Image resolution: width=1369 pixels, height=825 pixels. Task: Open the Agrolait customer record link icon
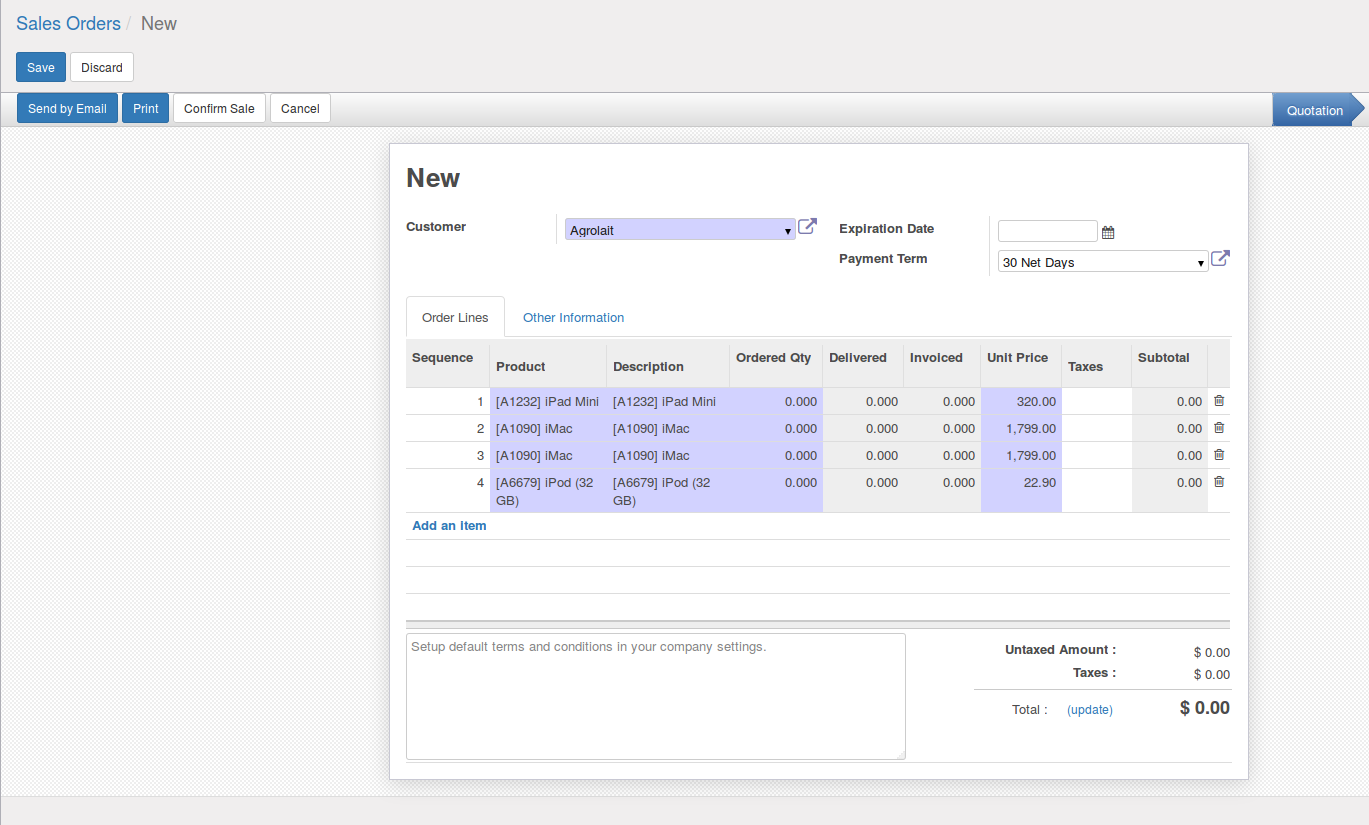click(807, 227)
